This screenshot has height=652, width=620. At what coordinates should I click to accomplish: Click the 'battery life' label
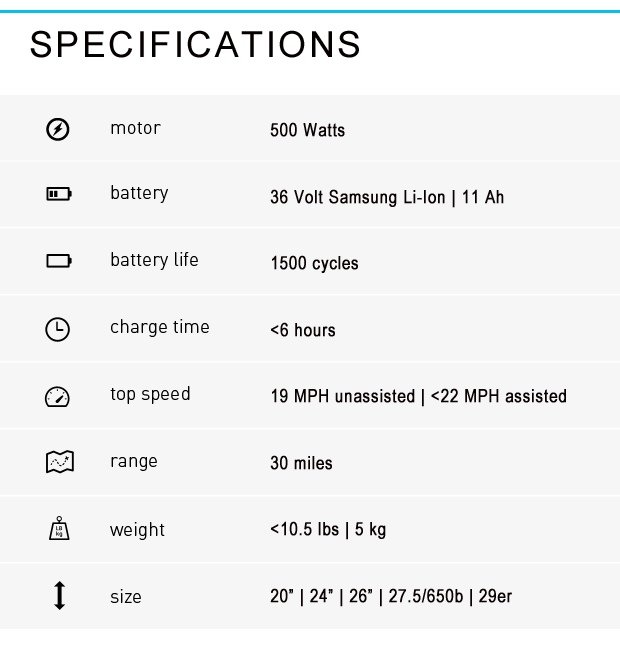tap(154, 260)
